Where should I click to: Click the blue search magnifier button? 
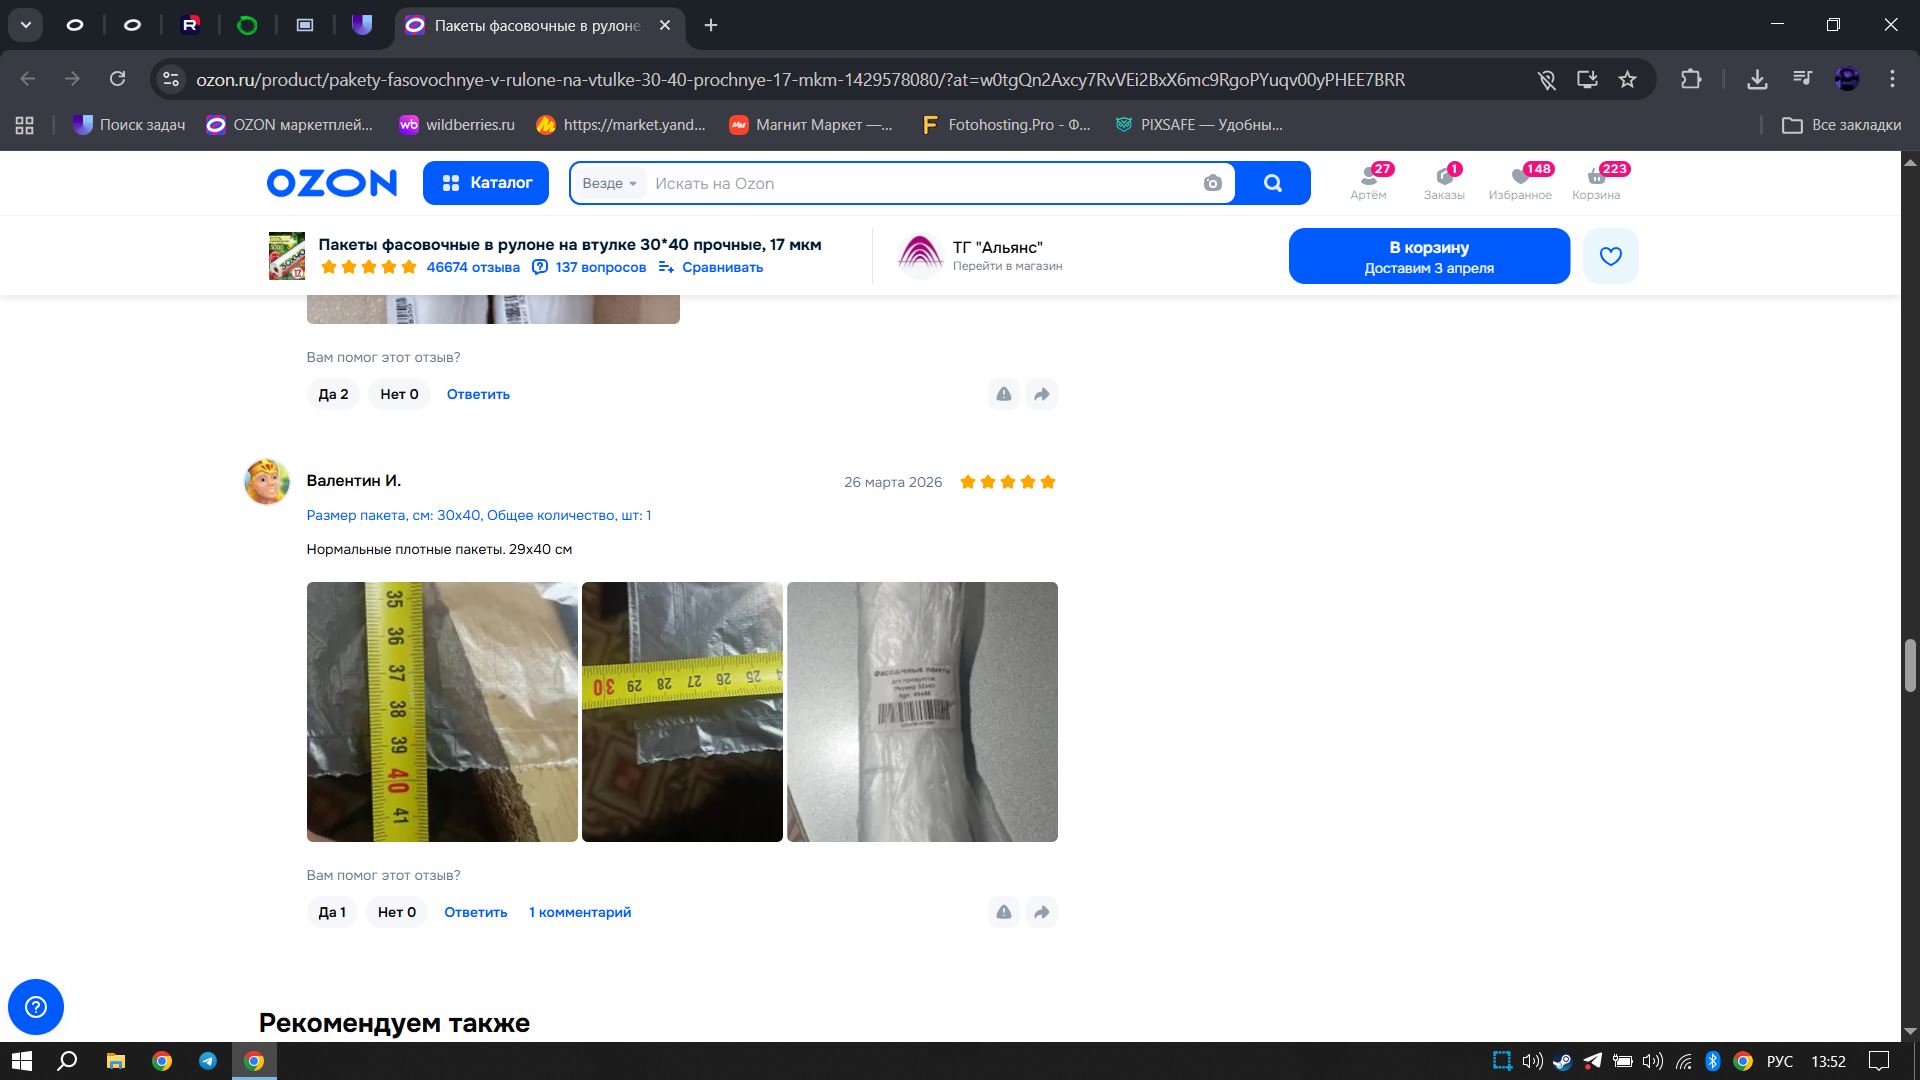[x=1272, y=183]
